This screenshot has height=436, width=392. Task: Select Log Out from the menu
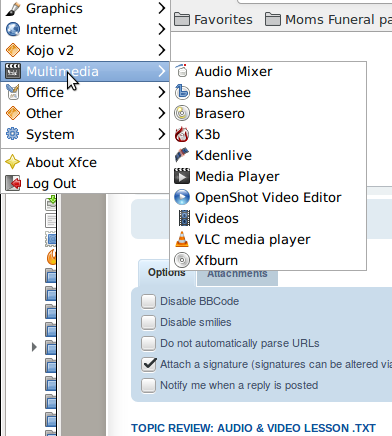click(x=85, y=183)
